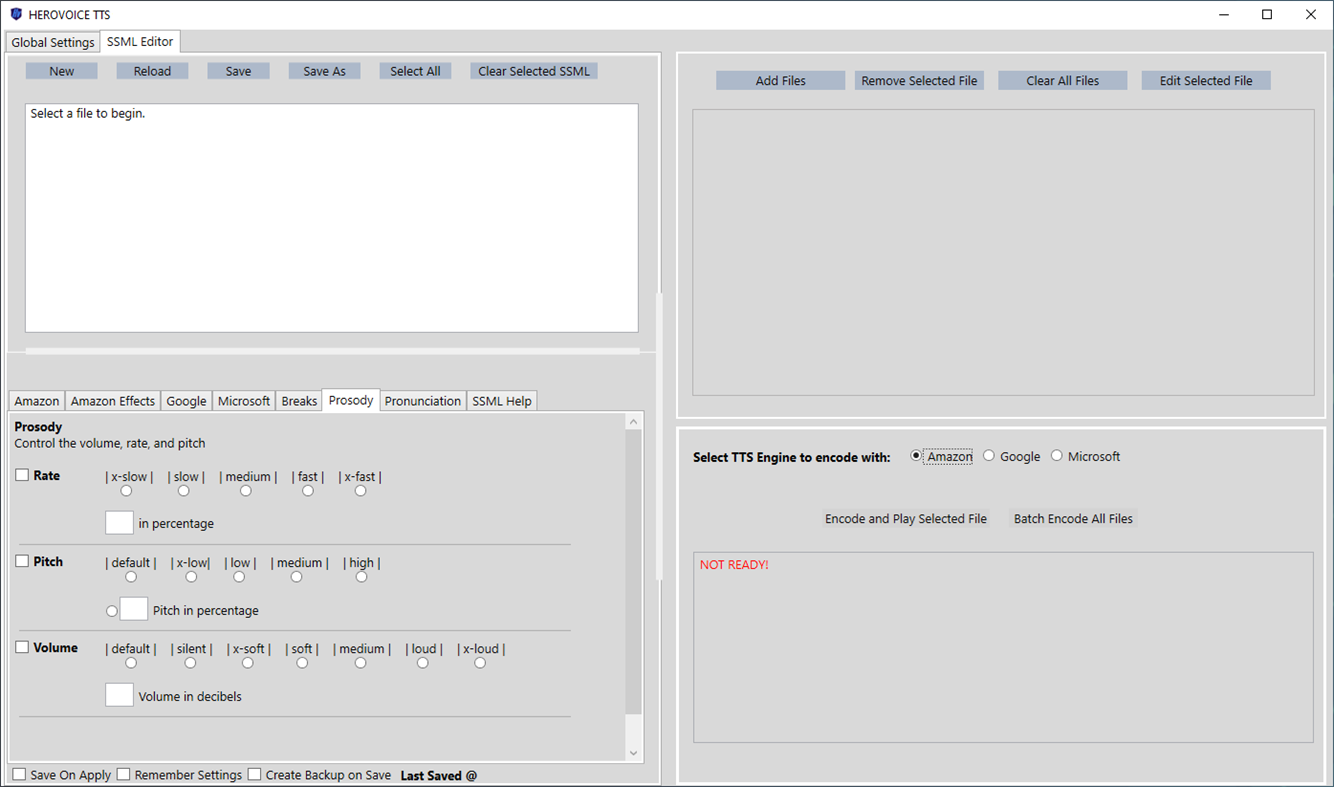Select the x-fast rate radio button
The width and height of the screenshot is (1334, 787).
tap(360, 490)
